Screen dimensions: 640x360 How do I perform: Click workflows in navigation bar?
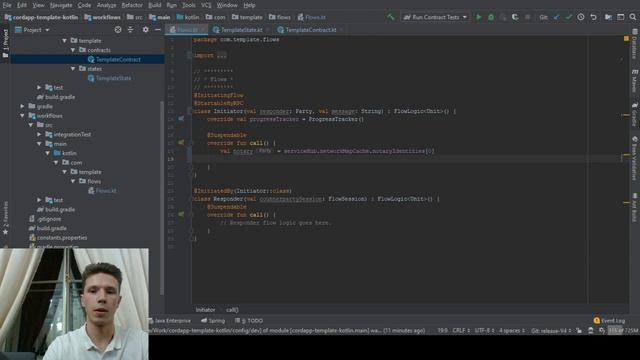(x=102, y=17)
